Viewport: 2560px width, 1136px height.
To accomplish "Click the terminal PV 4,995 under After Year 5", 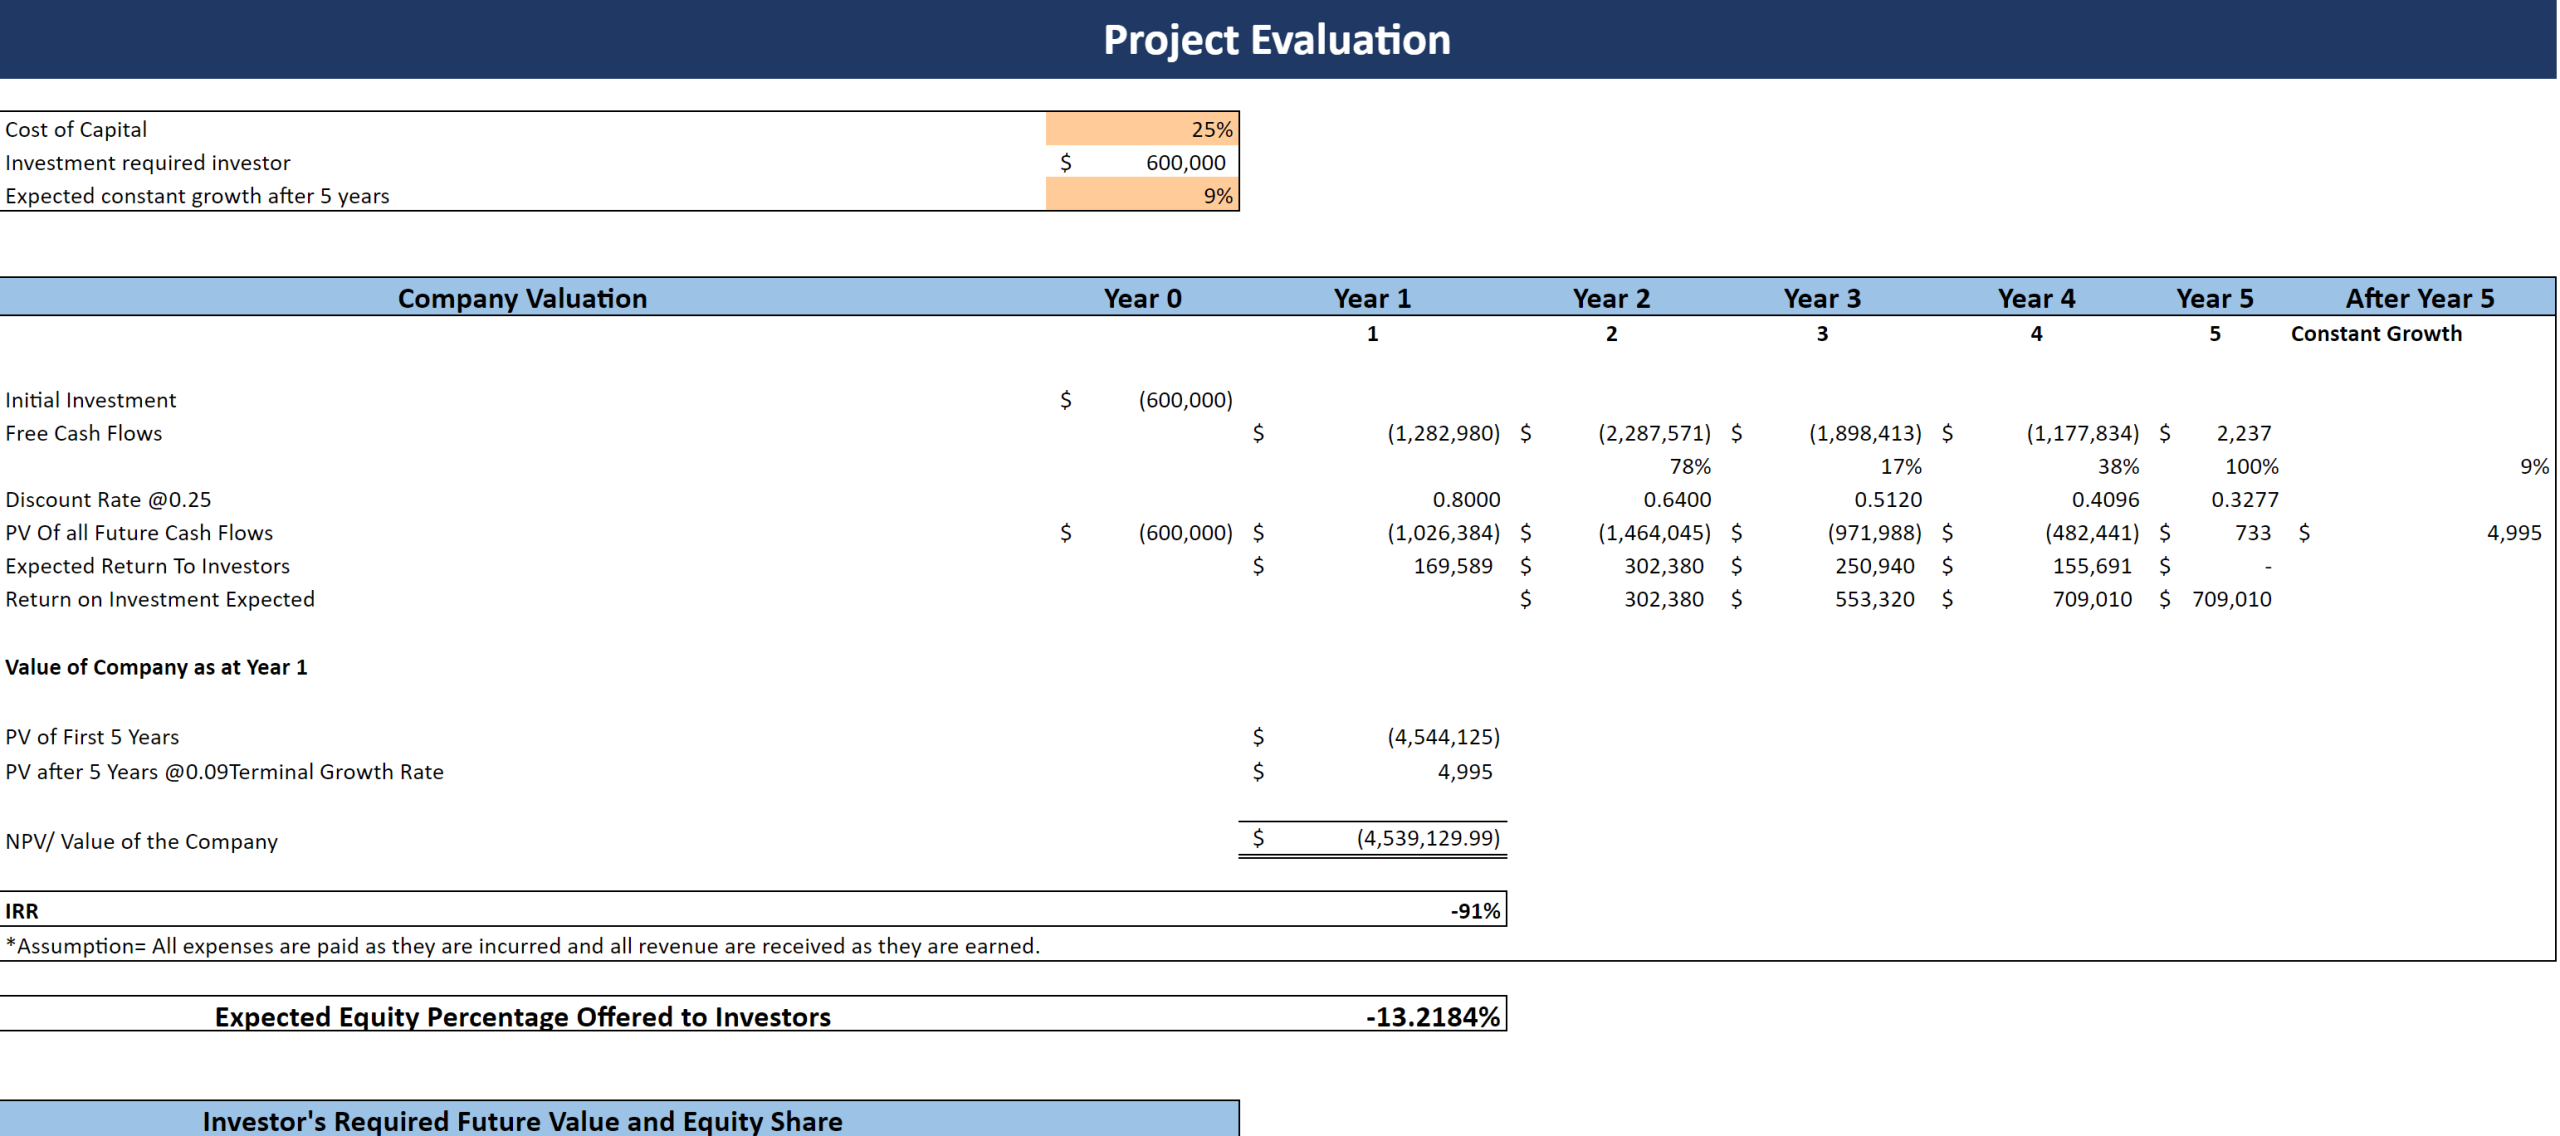I will [2513, 533].
